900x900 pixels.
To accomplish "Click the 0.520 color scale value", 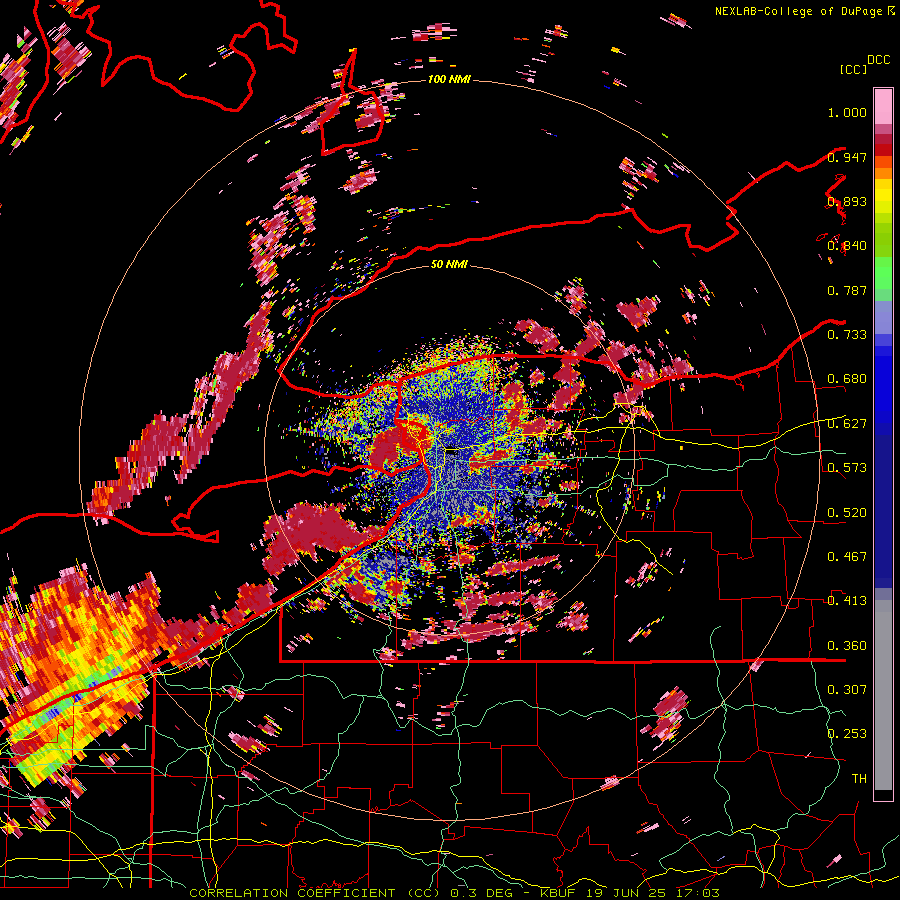I will point(847,513).
